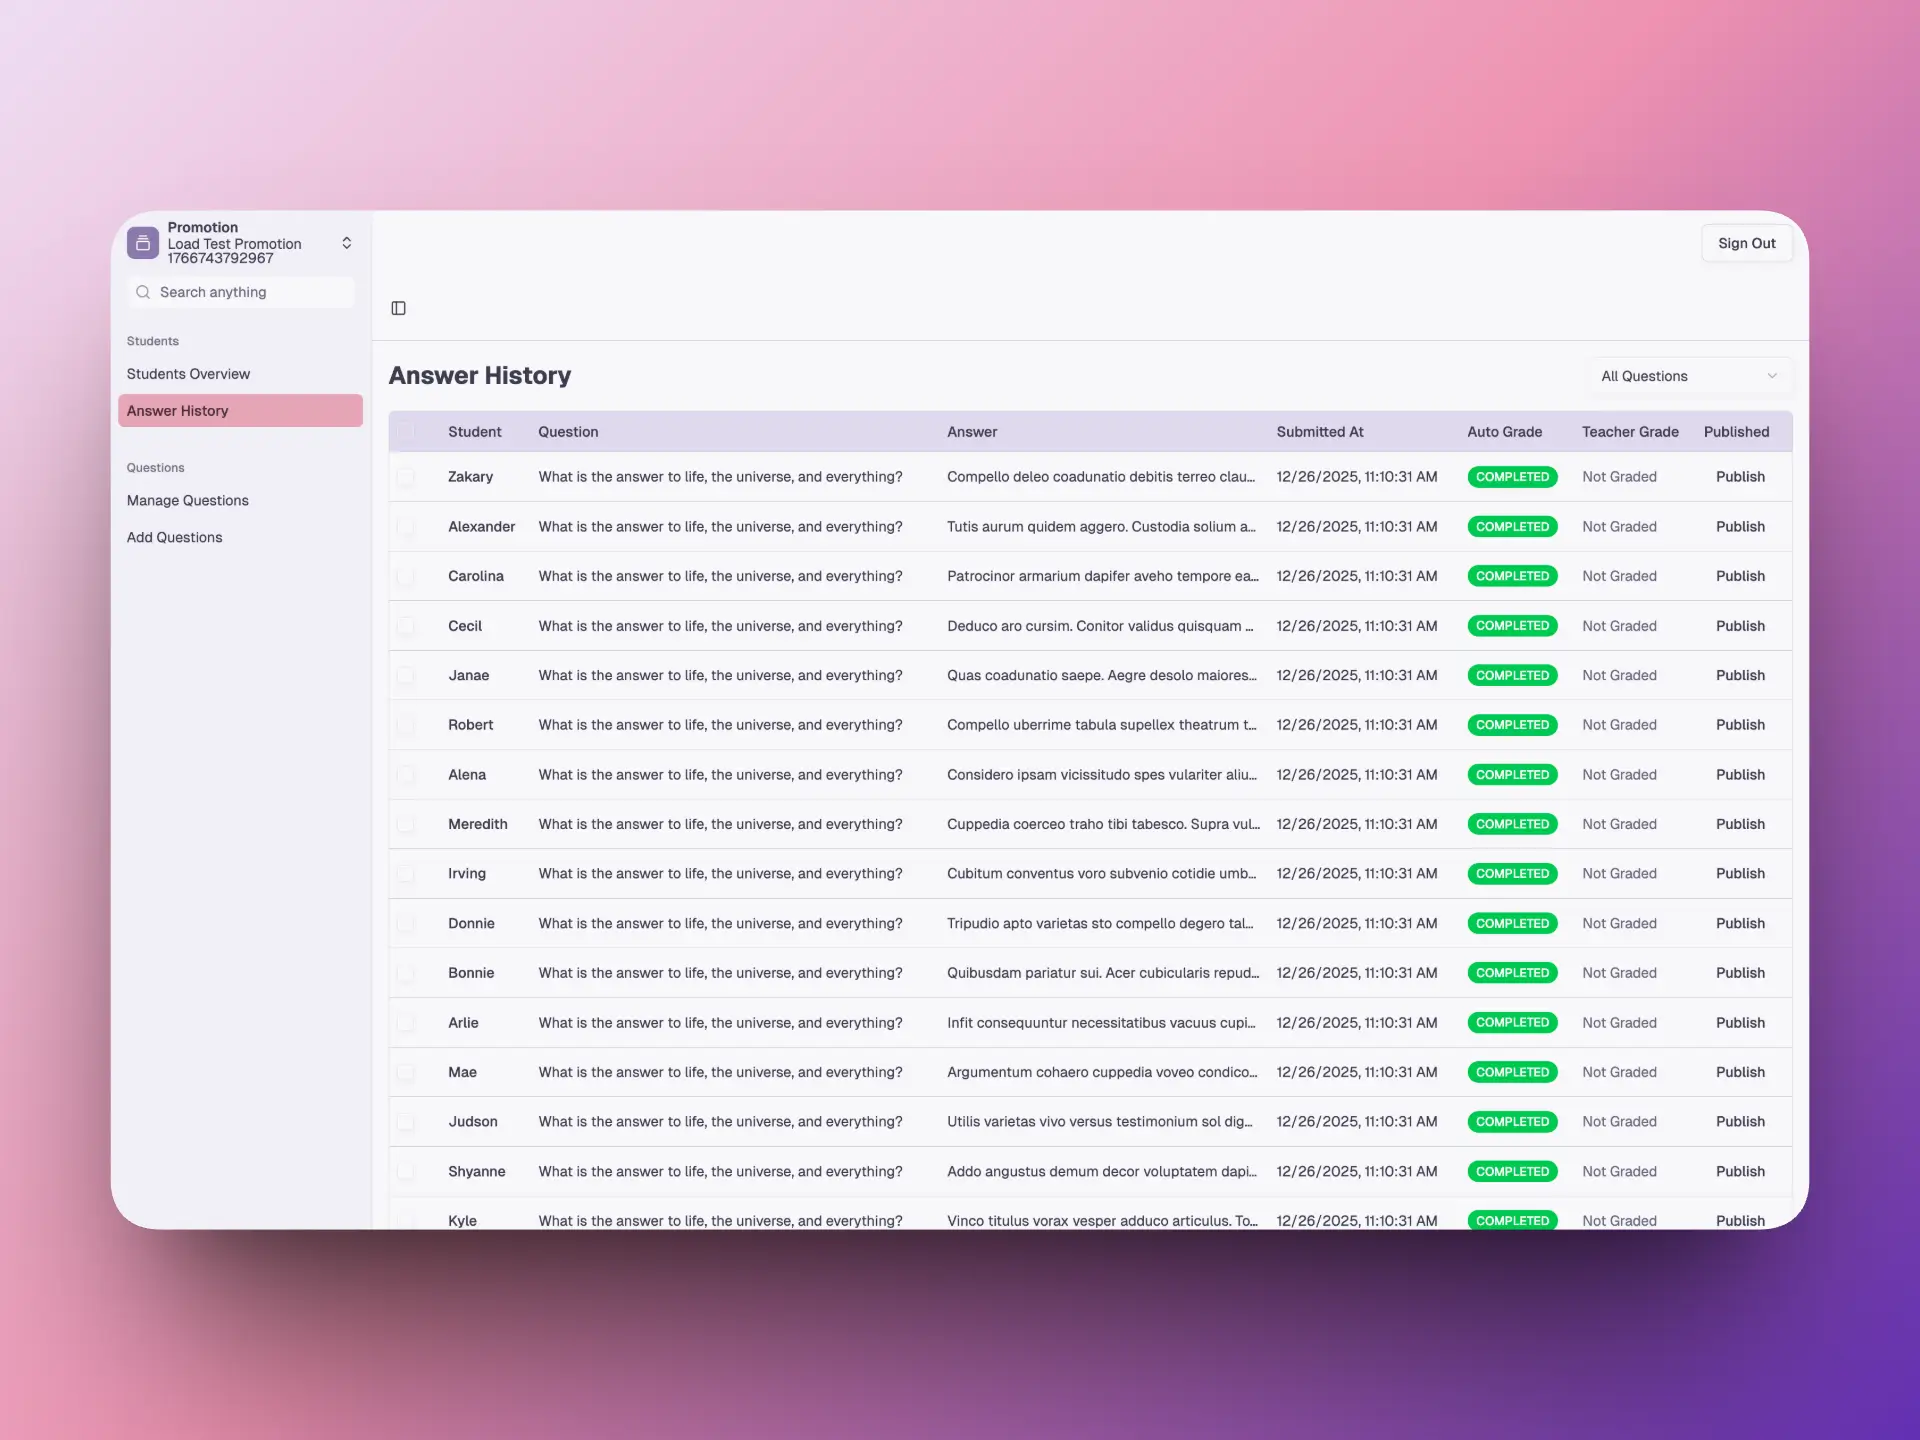Open Students Overview in sidebar
The width and height of the screenshot is (1920, 1440).
tap(189, 374)
